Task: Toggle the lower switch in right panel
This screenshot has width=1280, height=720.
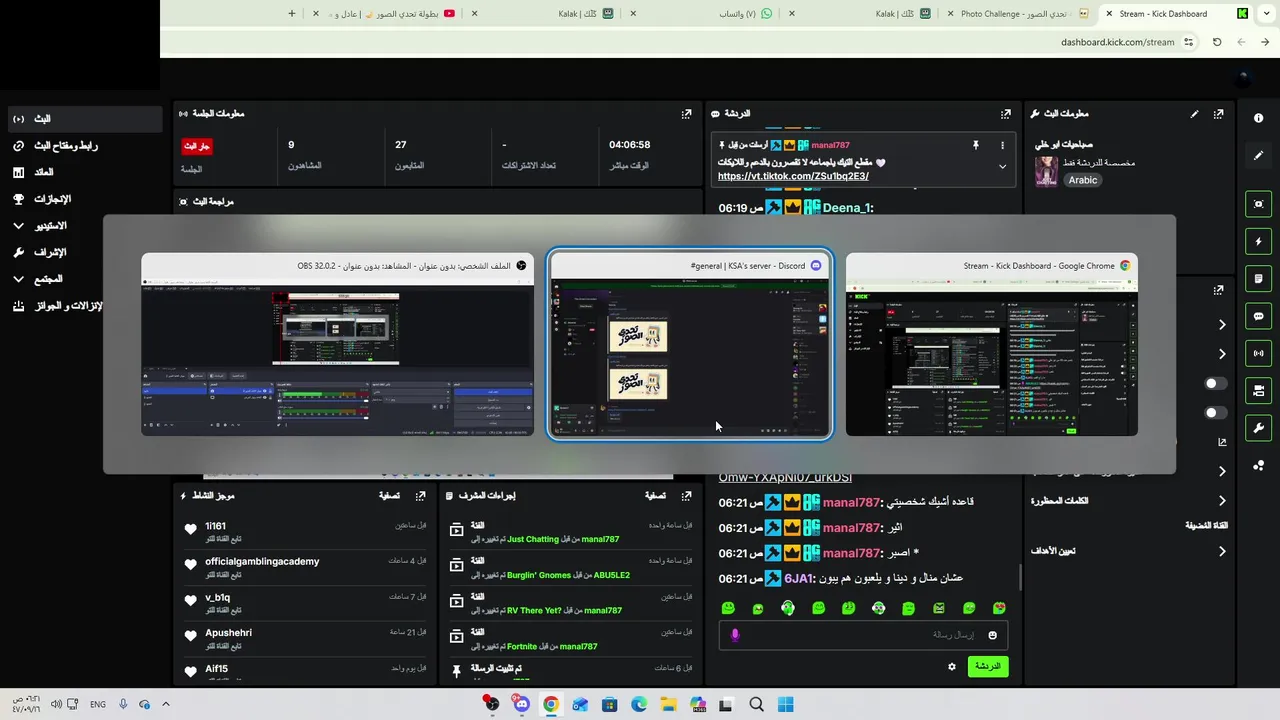Action: click(1215, 413)
